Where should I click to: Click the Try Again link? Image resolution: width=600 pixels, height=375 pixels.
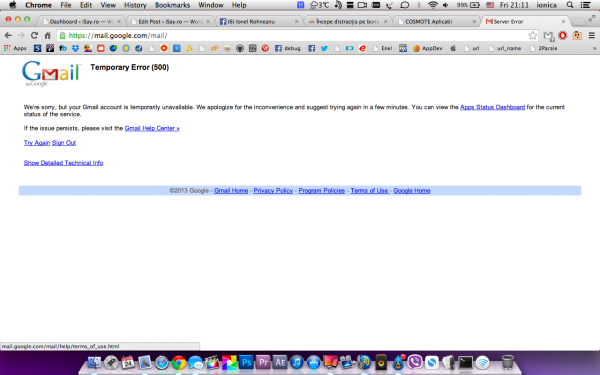pyautogui.click(x=37, y=143)
